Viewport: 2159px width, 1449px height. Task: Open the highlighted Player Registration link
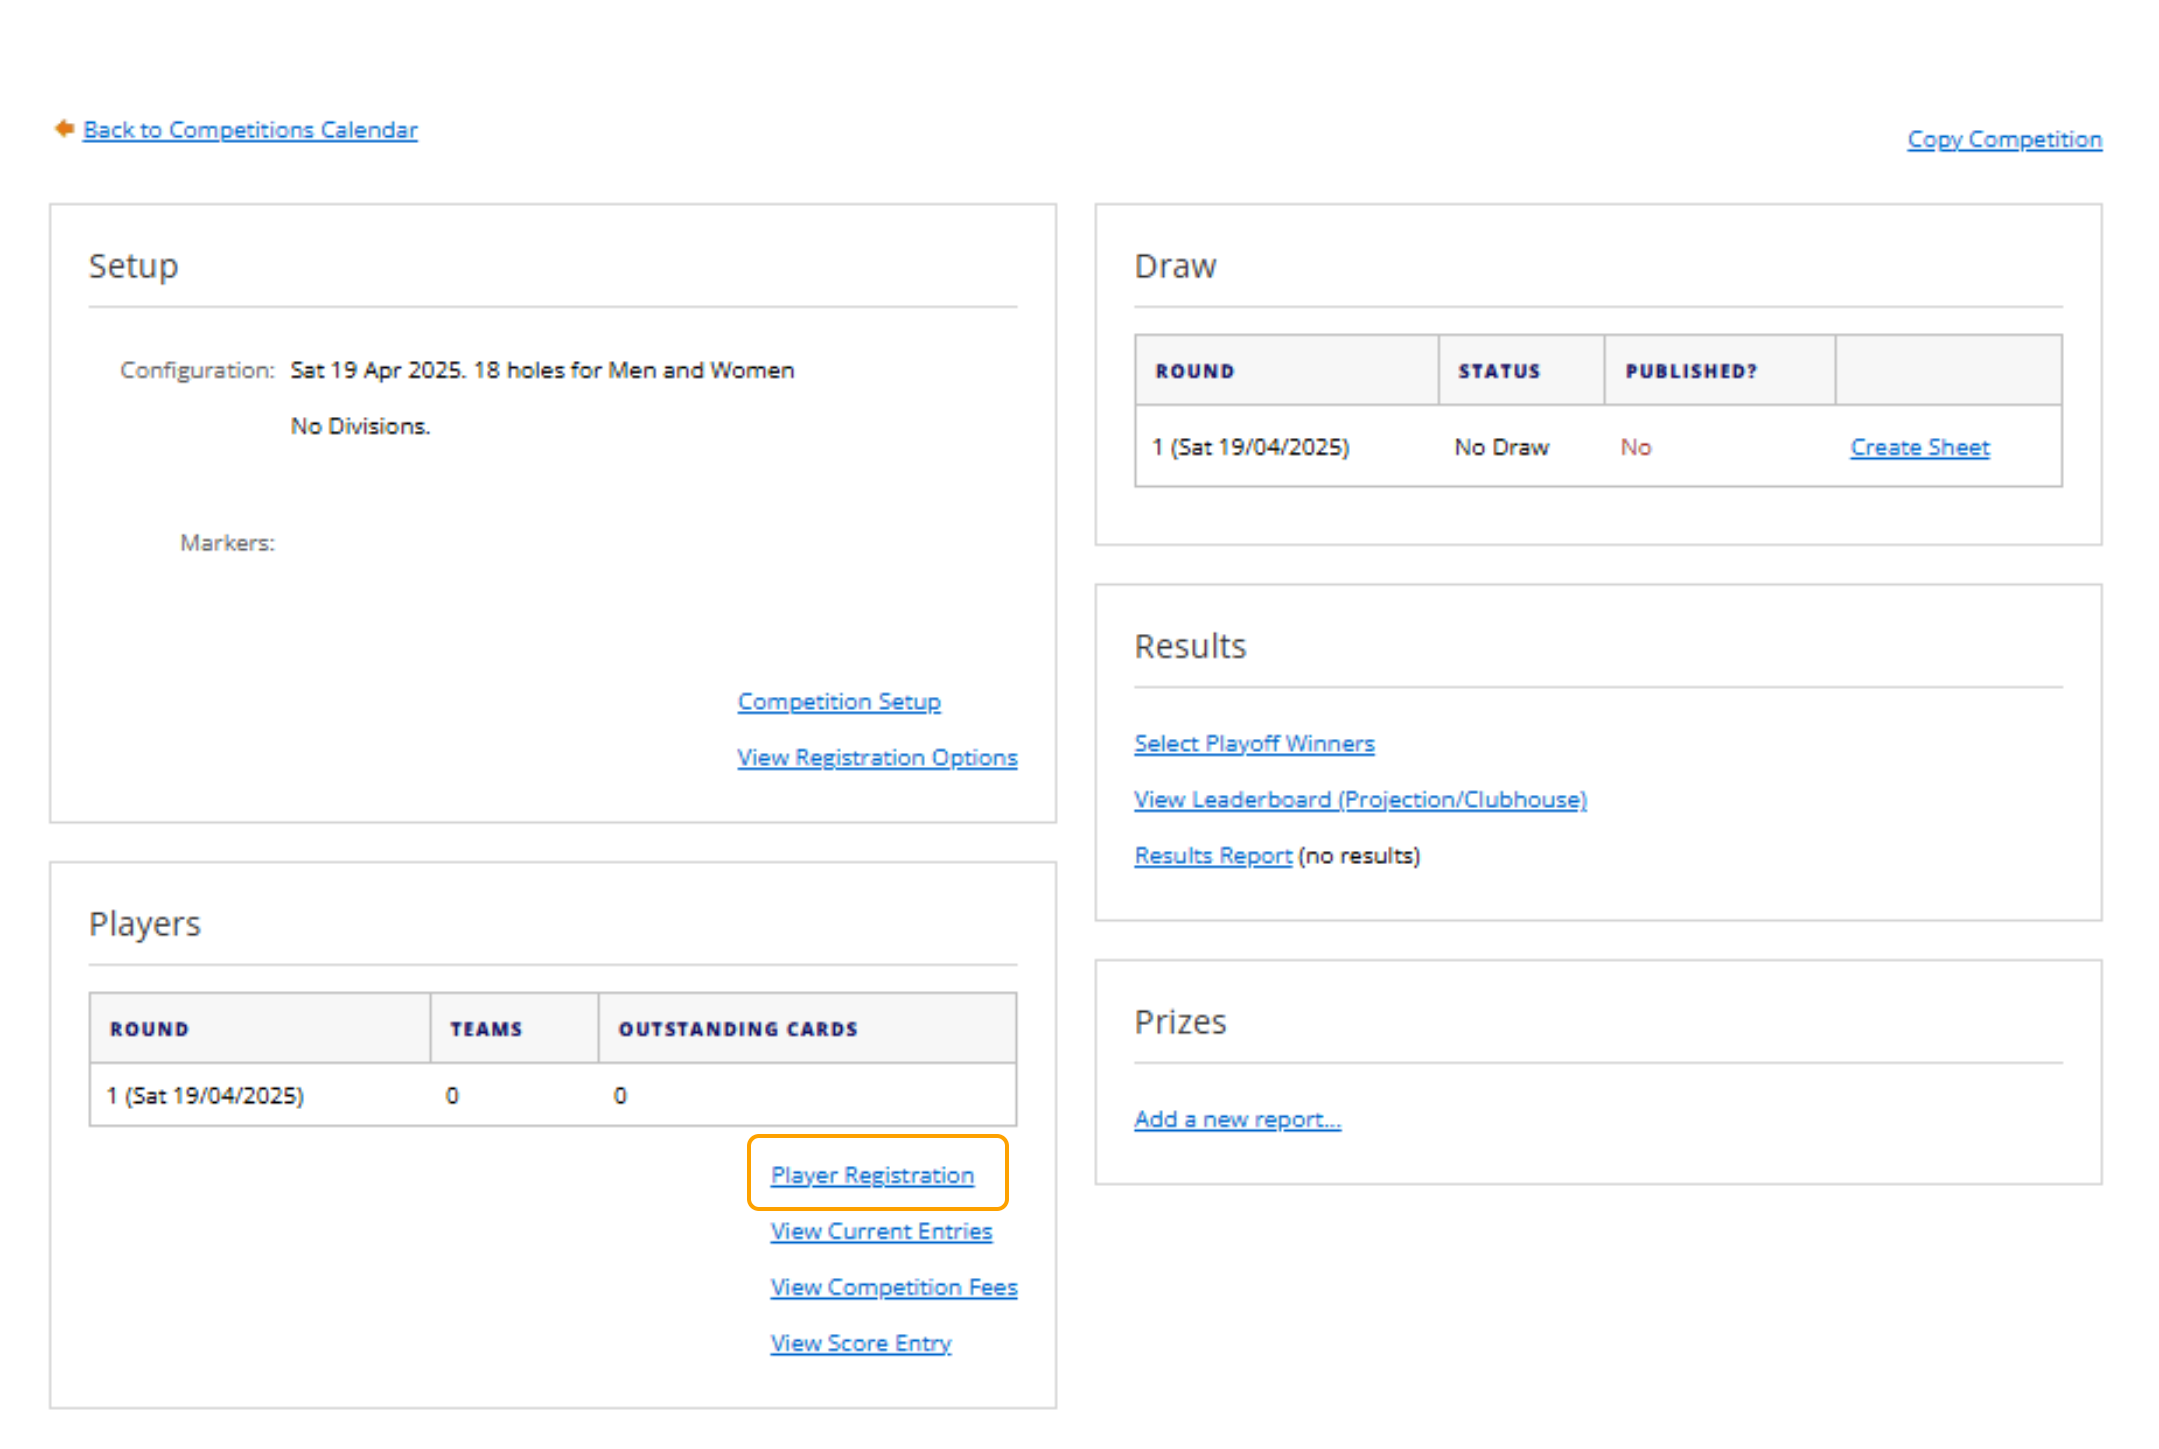pos(871,1176)
